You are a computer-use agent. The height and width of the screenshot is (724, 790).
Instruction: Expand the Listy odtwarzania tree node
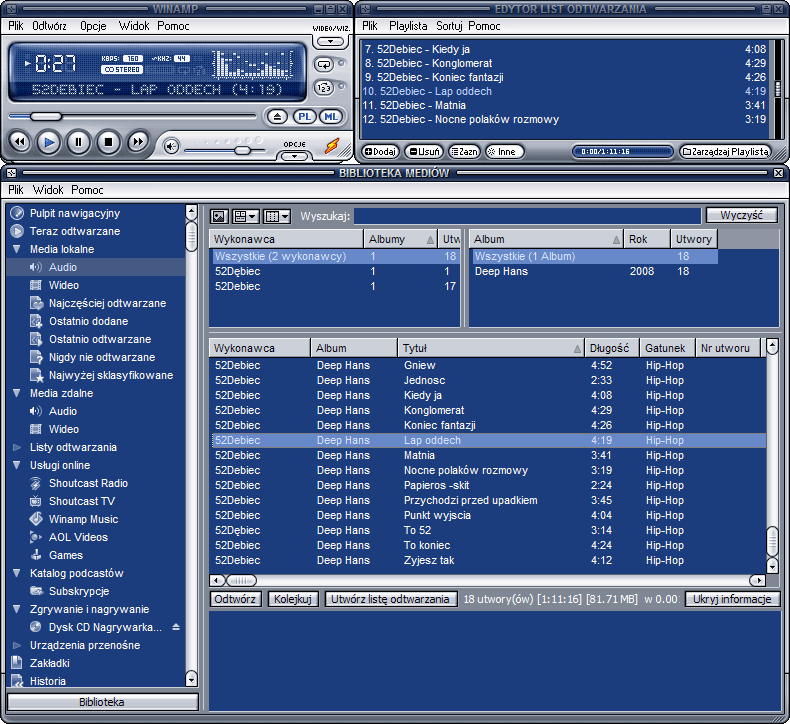click(17, 447)
